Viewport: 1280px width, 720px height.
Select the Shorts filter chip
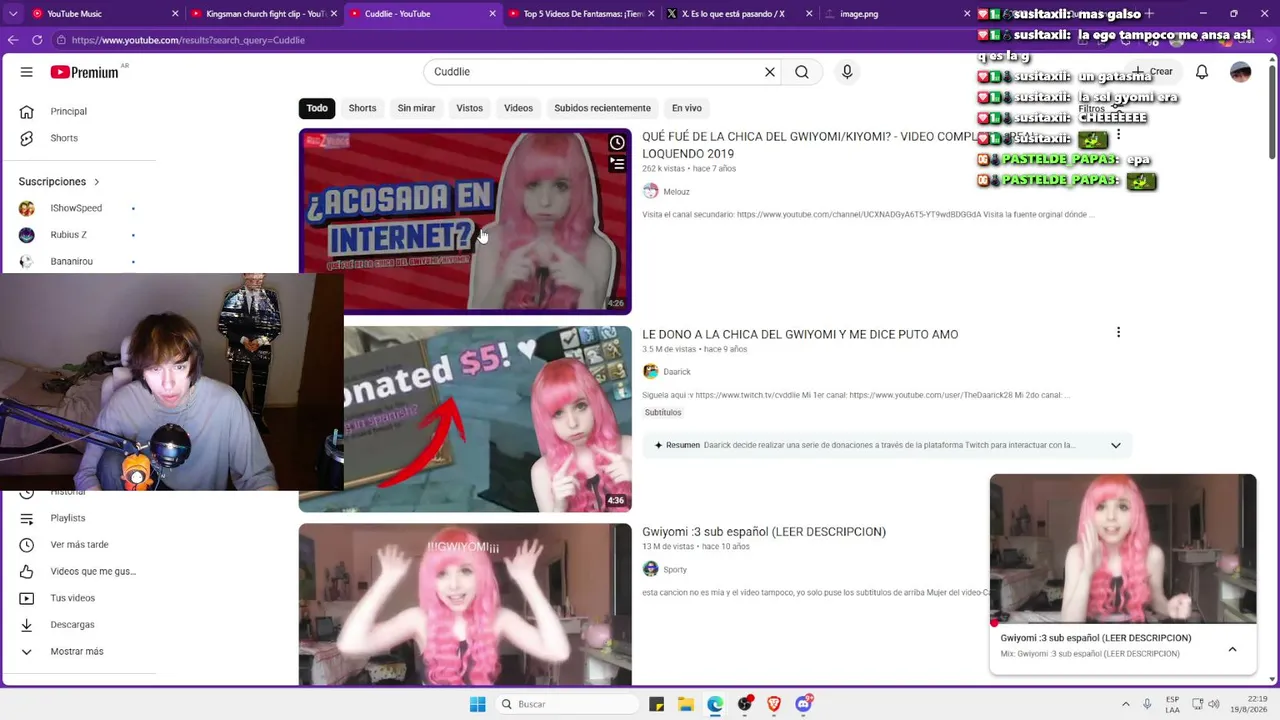[362, 108]
